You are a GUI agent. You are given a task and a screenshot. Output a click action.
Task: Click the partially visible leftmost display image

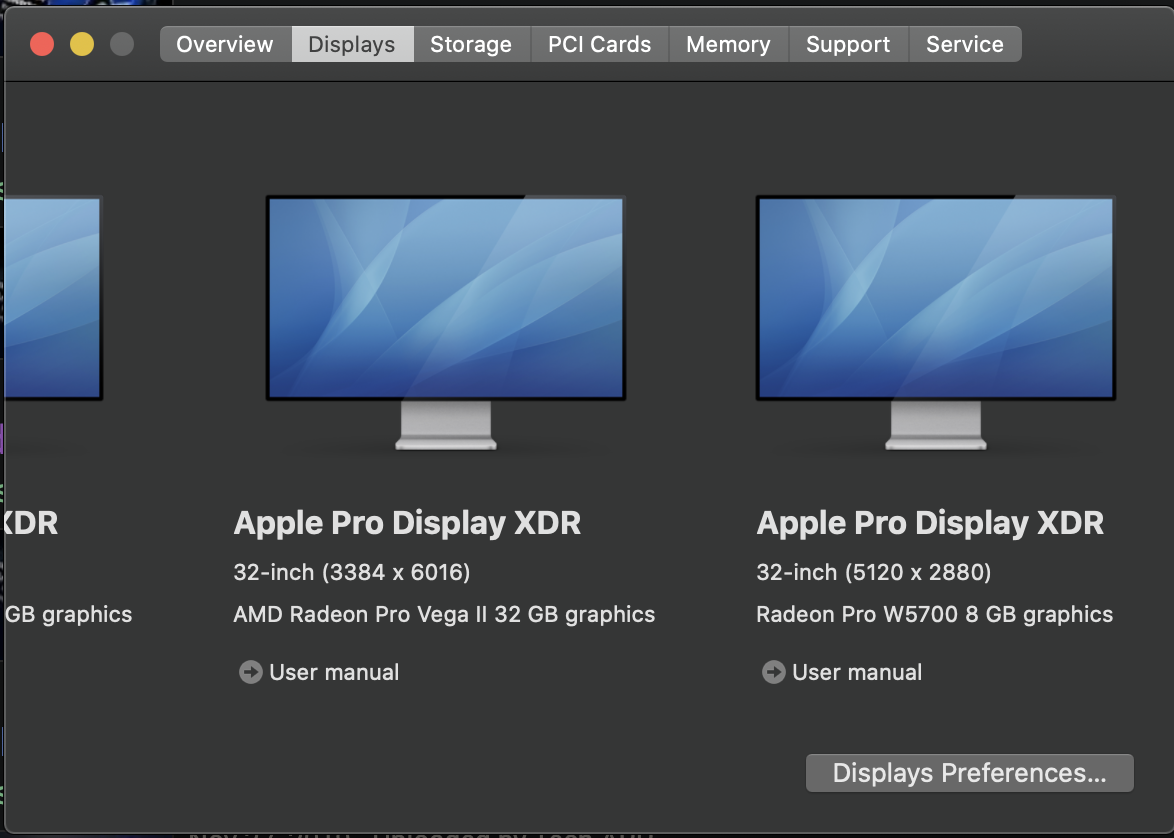[x=53, y=298]
